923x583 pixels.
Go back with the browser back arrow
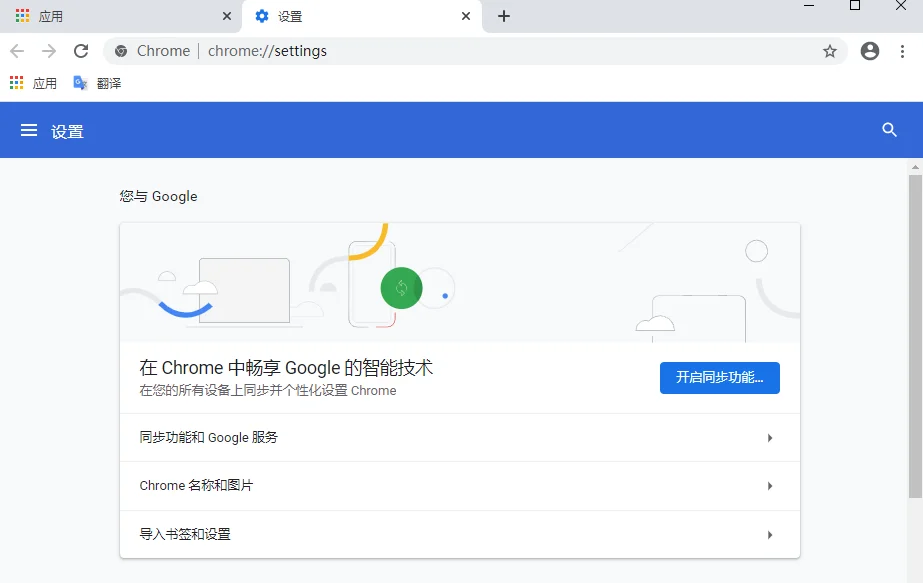coord(17,51)
